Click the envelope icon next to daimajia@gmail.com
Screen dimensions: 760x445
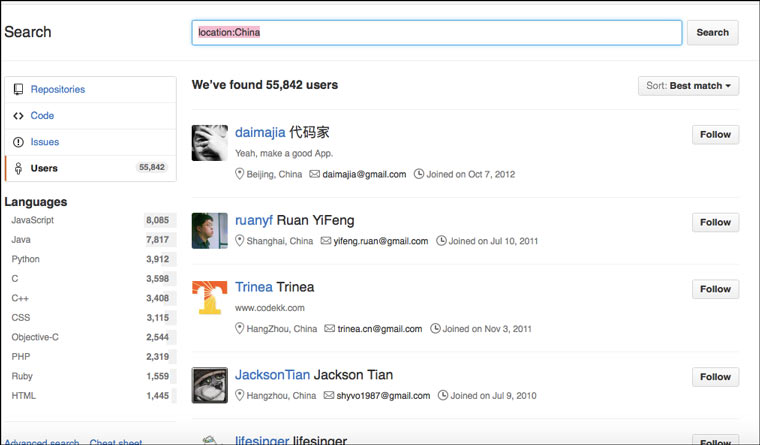coord(314,174)
